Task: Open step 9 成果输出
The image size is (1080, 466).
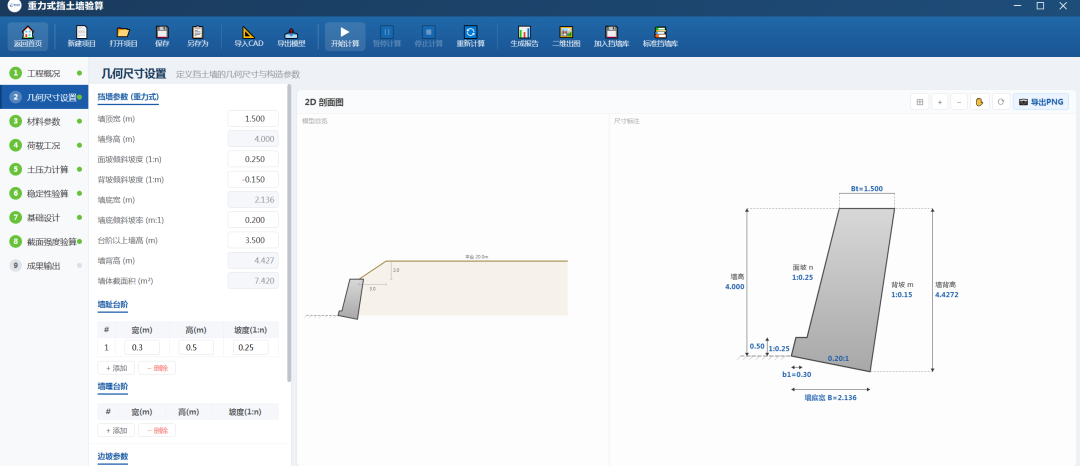Action: [44, 266]
